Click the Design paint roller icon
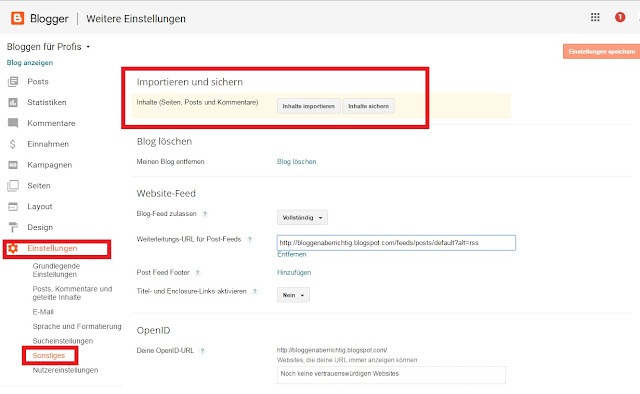Screen dimensions: 640x394 13,227
